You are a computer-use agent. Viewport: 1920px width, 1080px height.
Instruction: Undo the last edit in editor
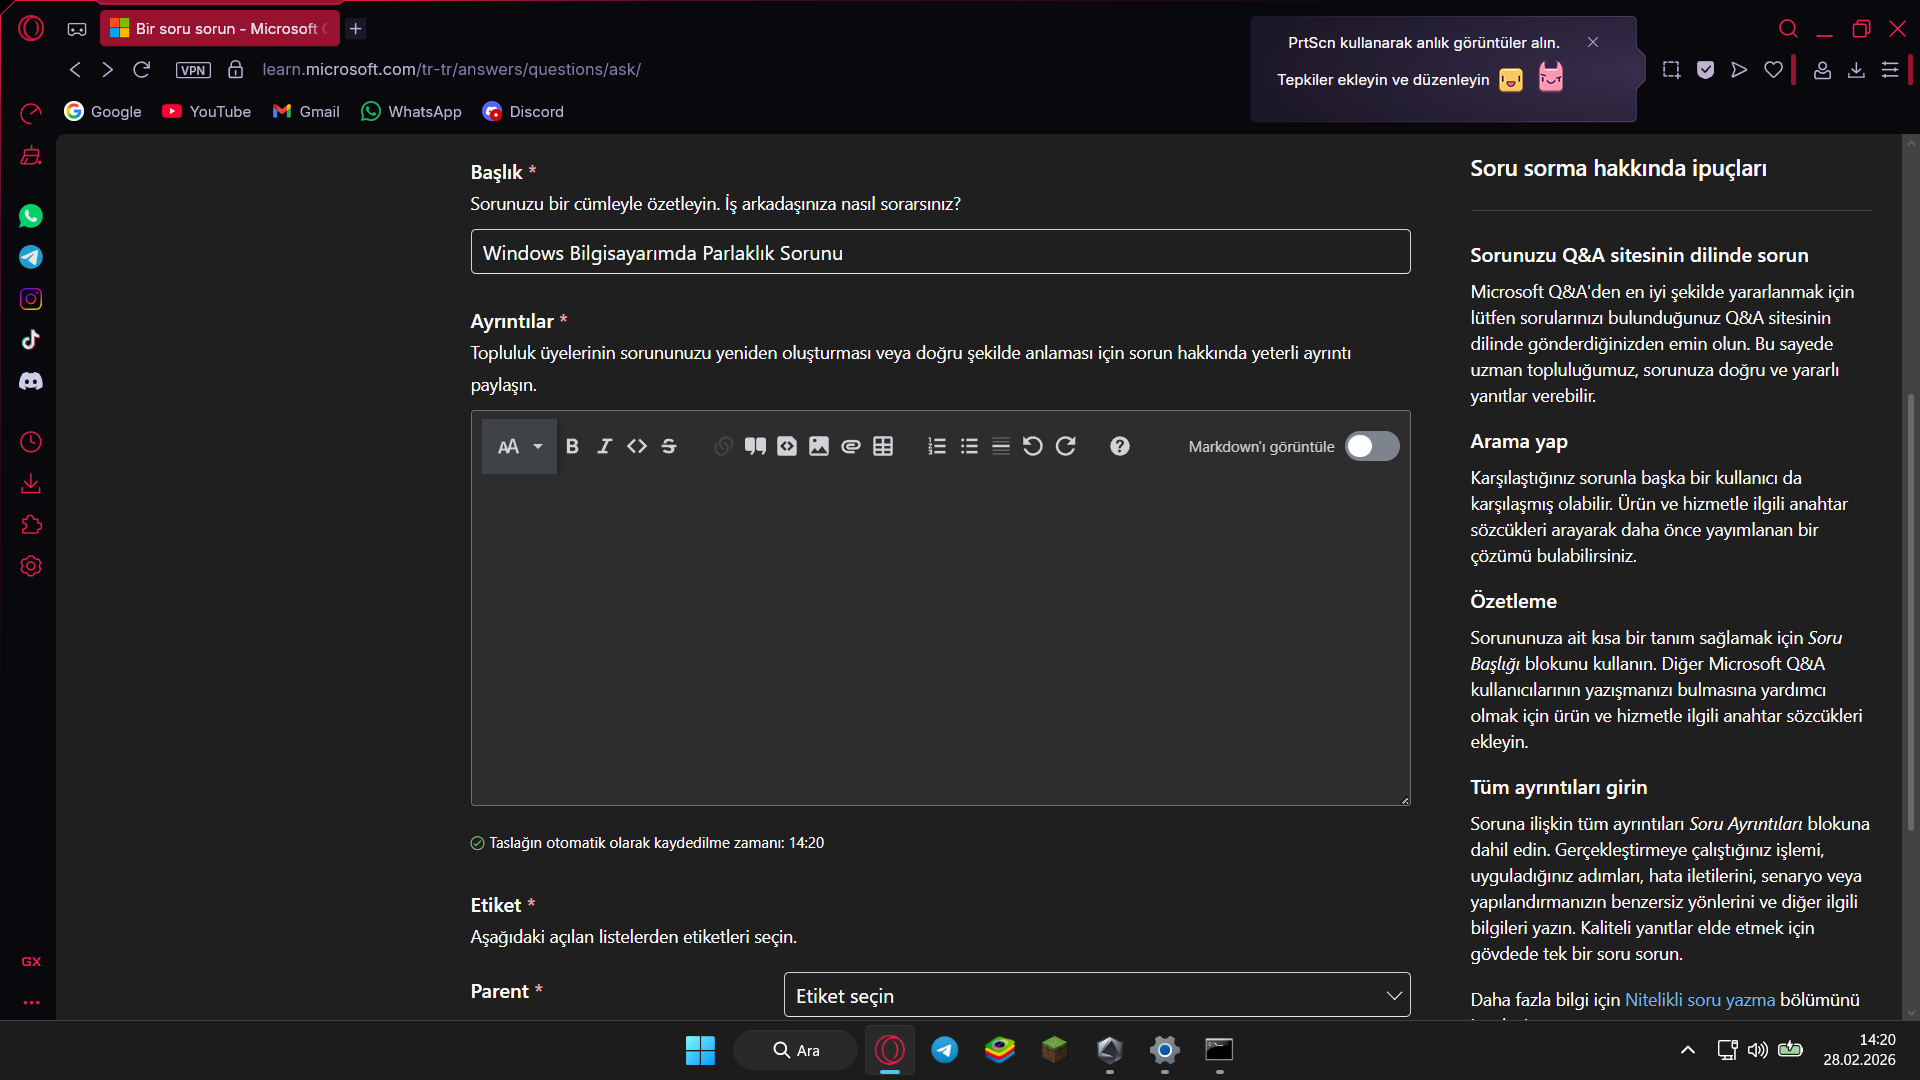1033,446
